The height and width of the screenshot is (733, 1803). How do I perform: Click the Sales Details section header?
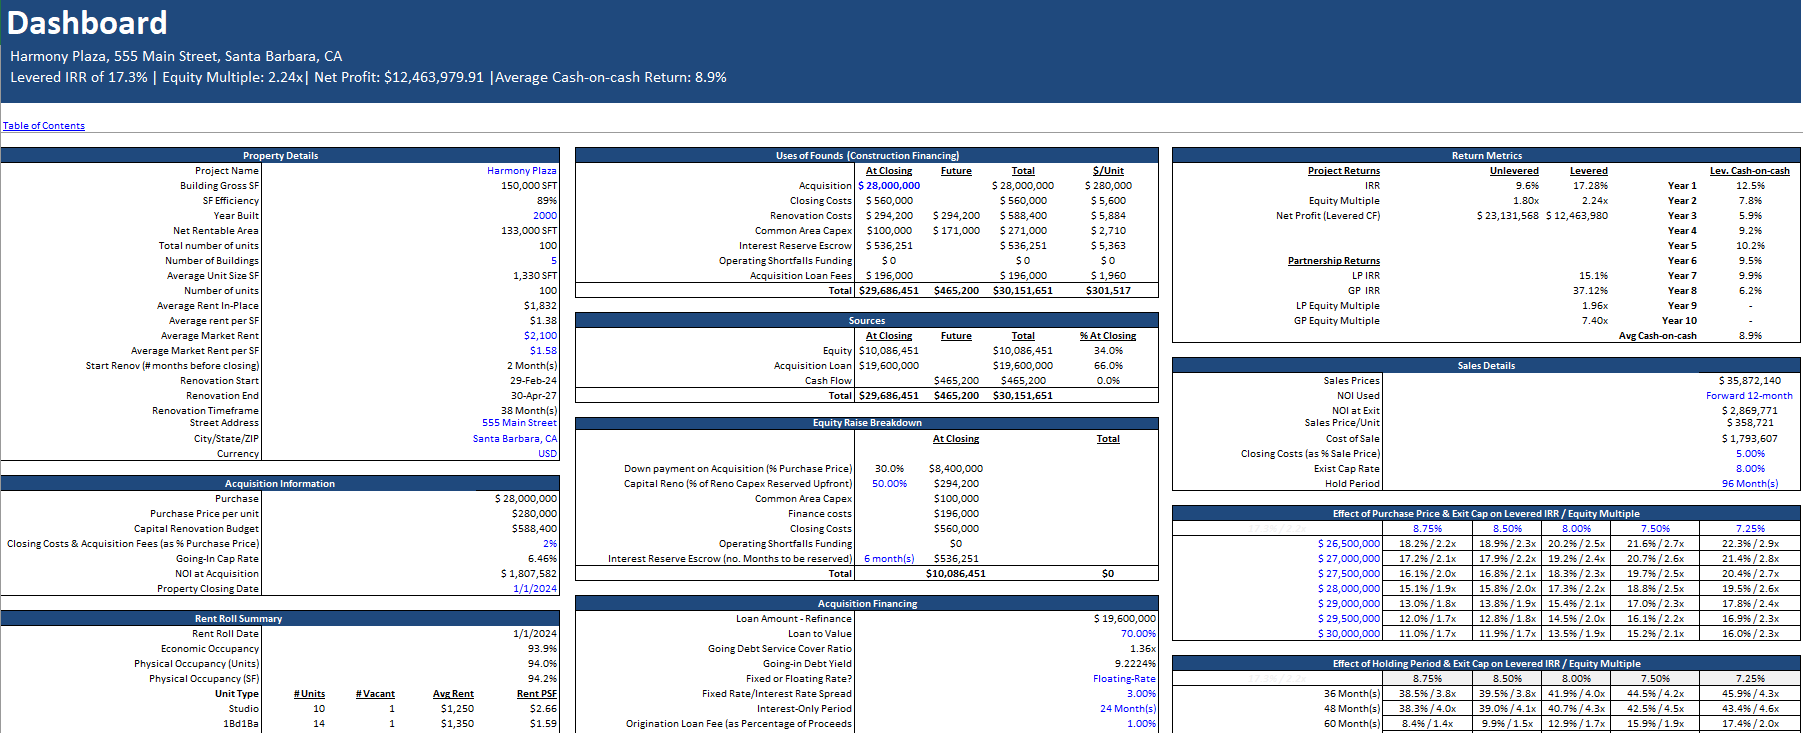[1486, 366]
